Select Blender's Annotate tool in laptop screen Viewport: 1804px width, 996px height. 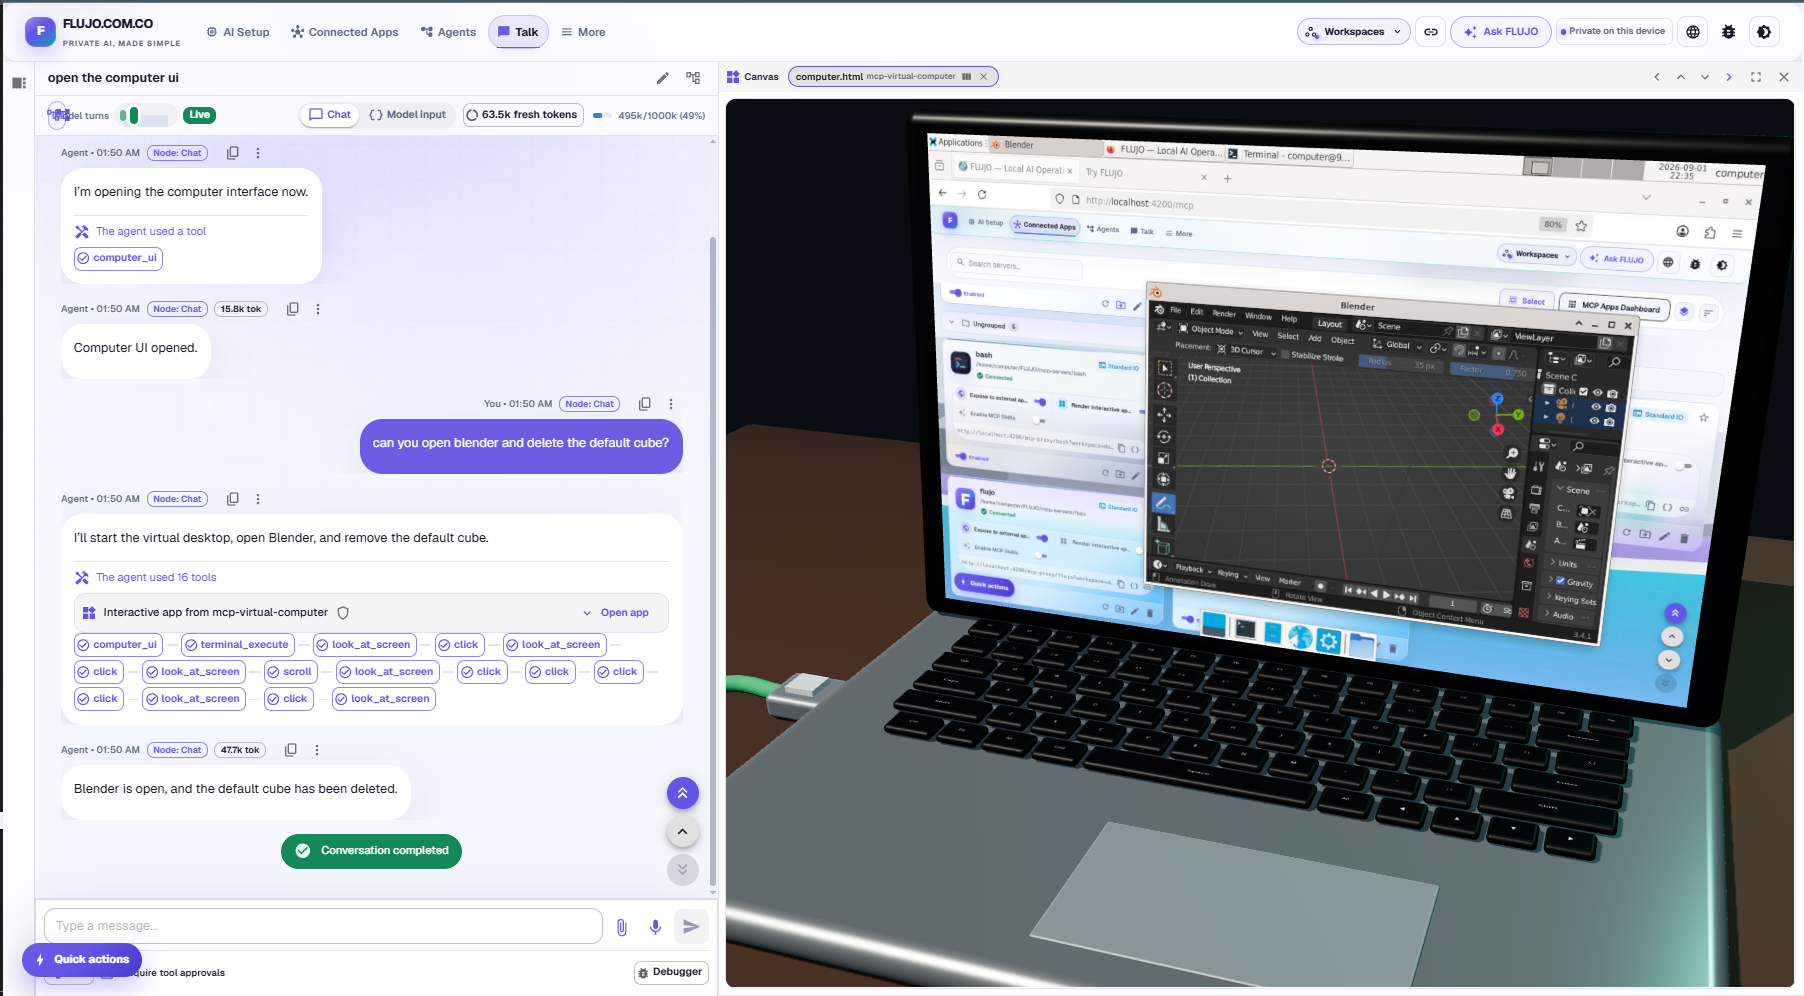click(x=1164, y=503)
